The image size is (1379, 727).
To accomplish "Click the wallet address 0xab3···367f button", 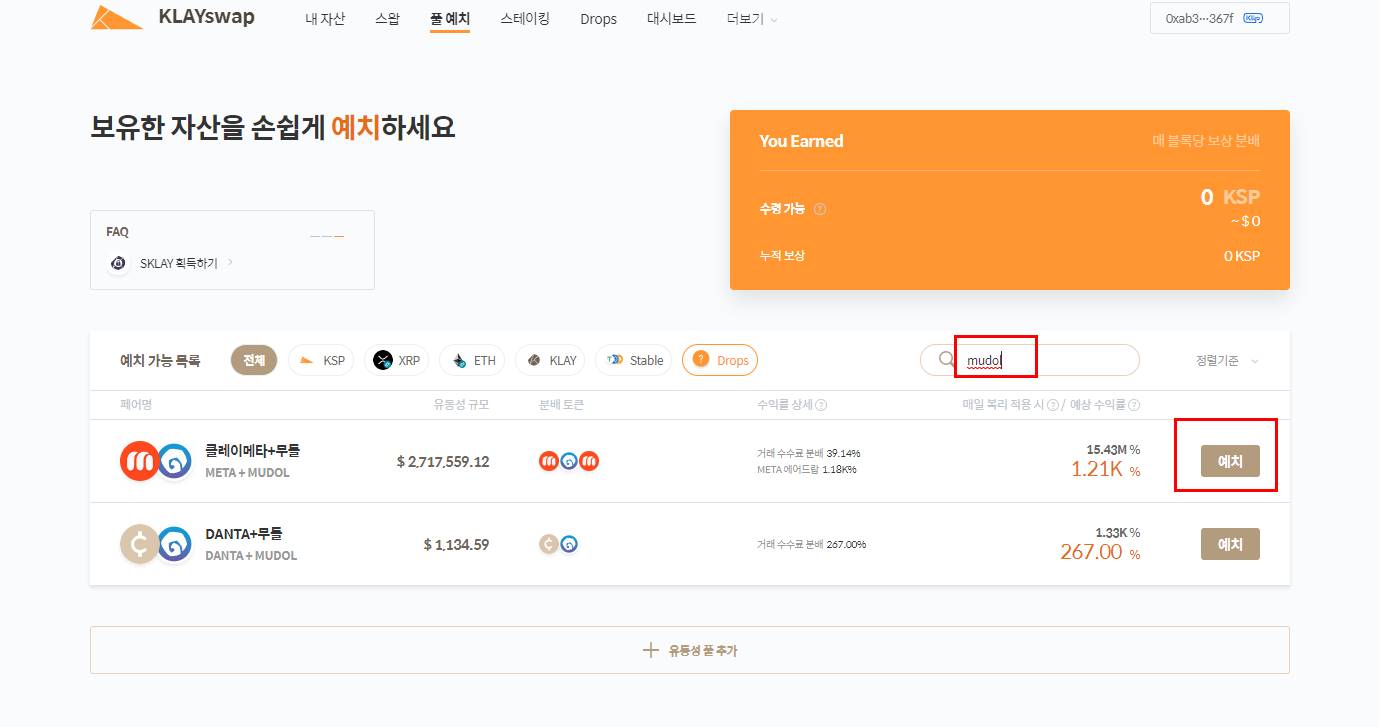I will 1220,18.
